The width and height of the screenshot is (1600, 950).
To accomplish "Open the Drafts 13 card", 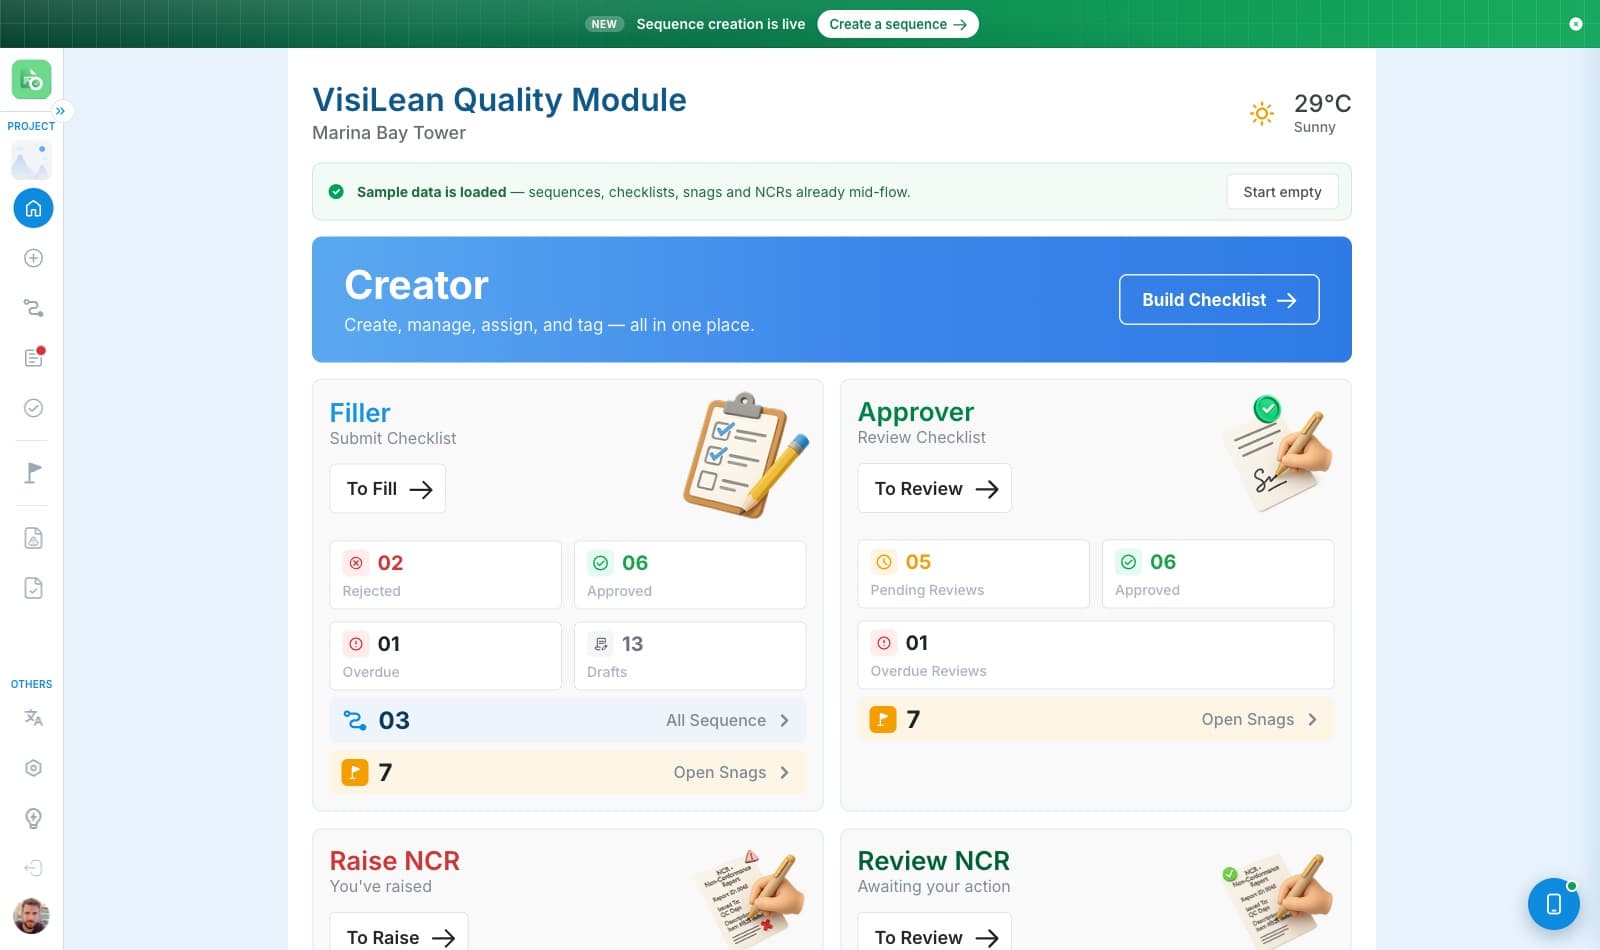I will point(690,656).
